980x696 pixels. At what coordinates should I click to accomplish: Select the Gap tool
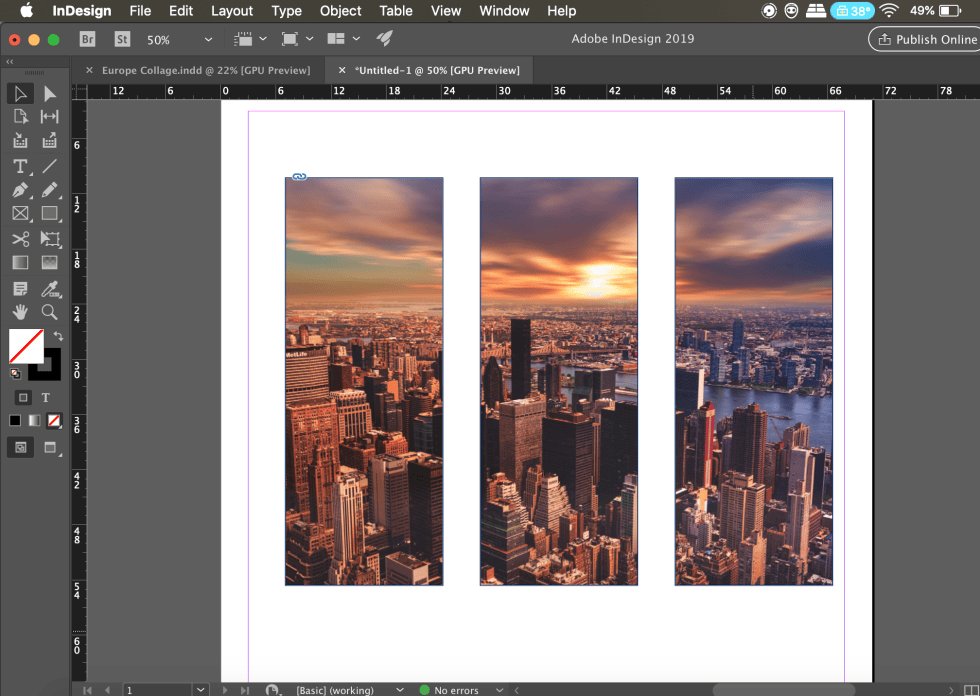(x=49, y=117)
